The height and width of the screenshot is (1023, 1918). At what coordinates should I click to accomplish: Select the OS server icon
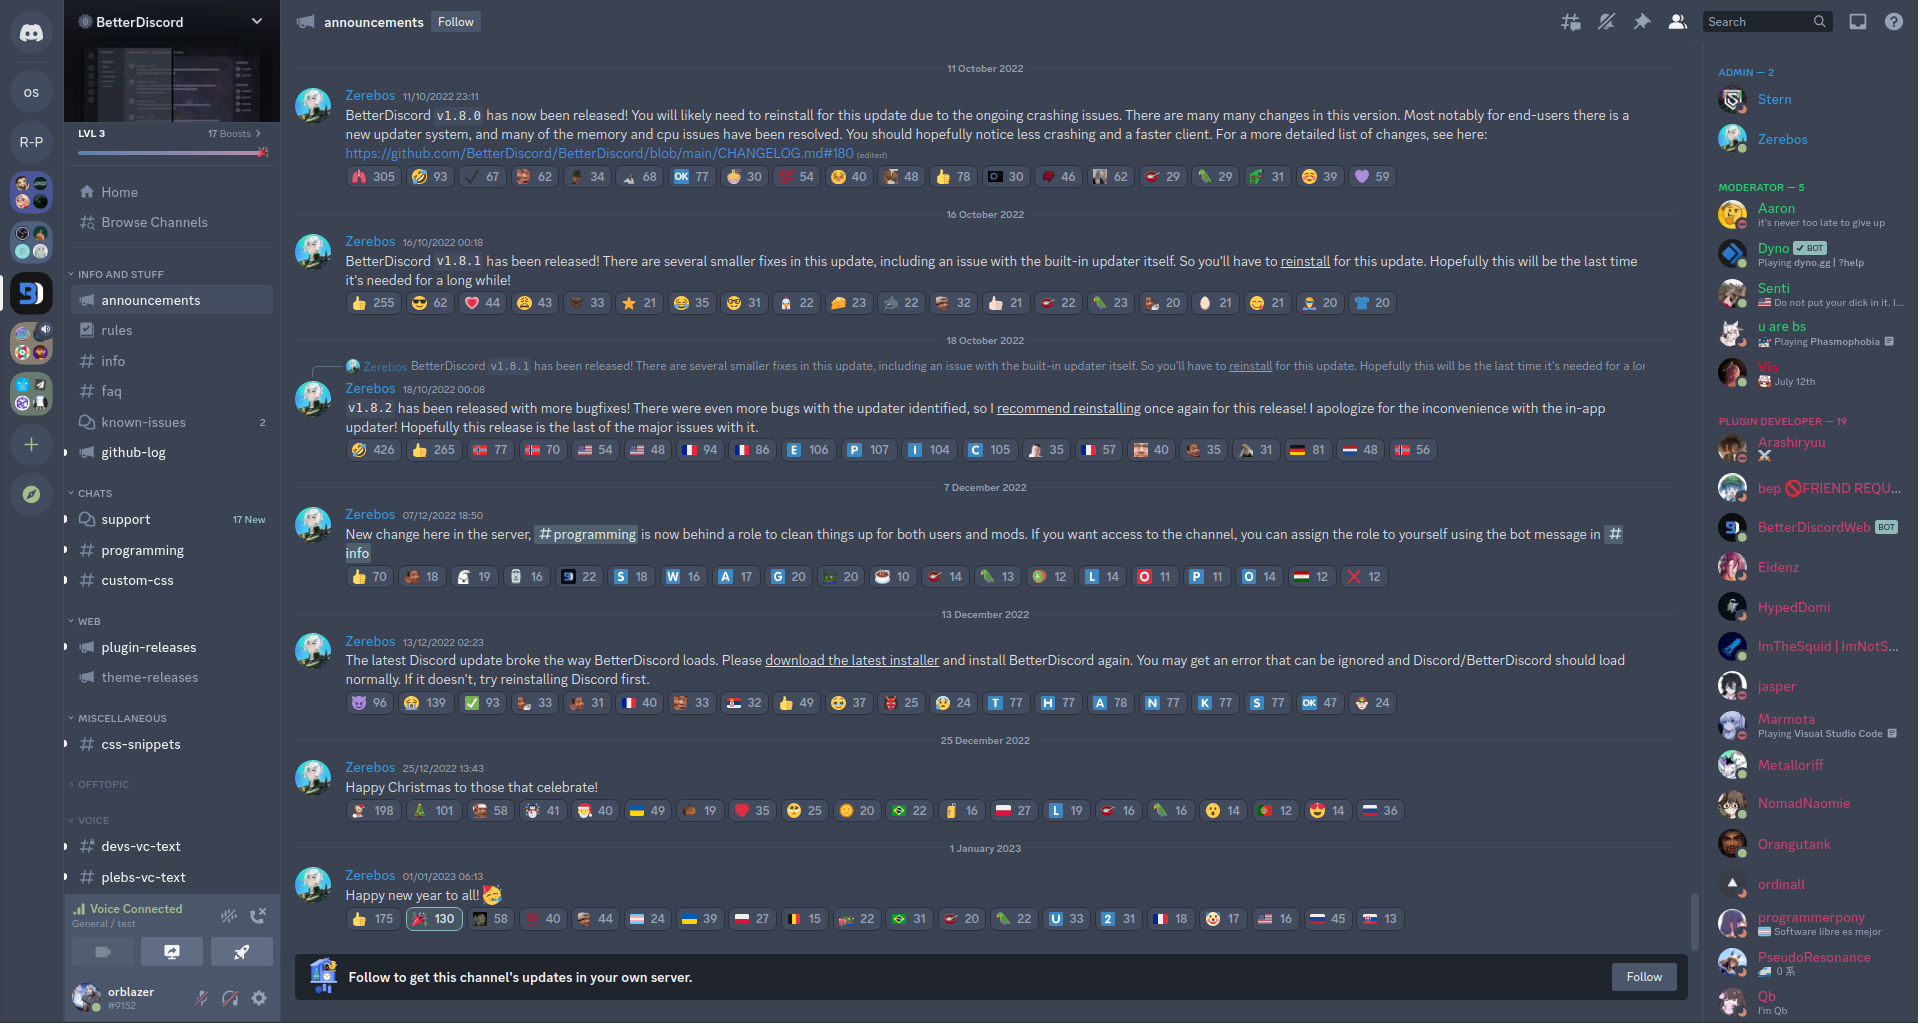[x=31, y=92]
